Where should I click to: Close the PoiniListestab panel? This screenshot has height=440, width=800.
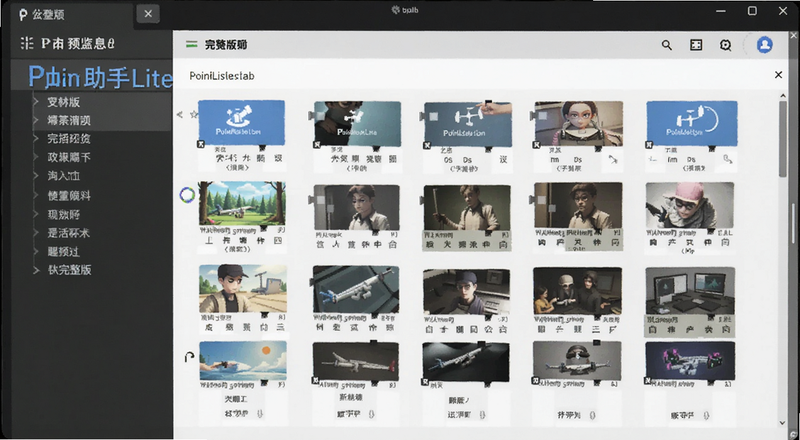[x=778, y=75]
